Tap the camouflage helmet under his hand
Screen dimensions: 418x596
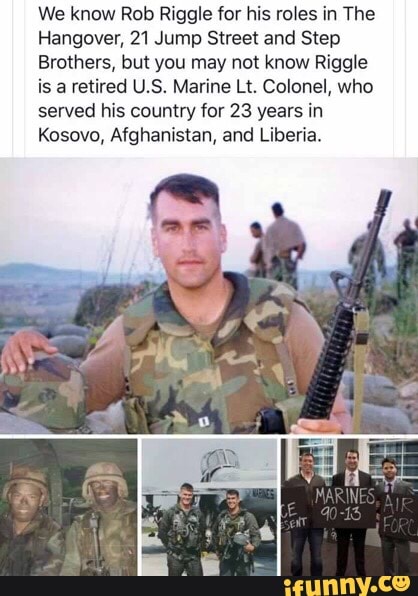44,389
